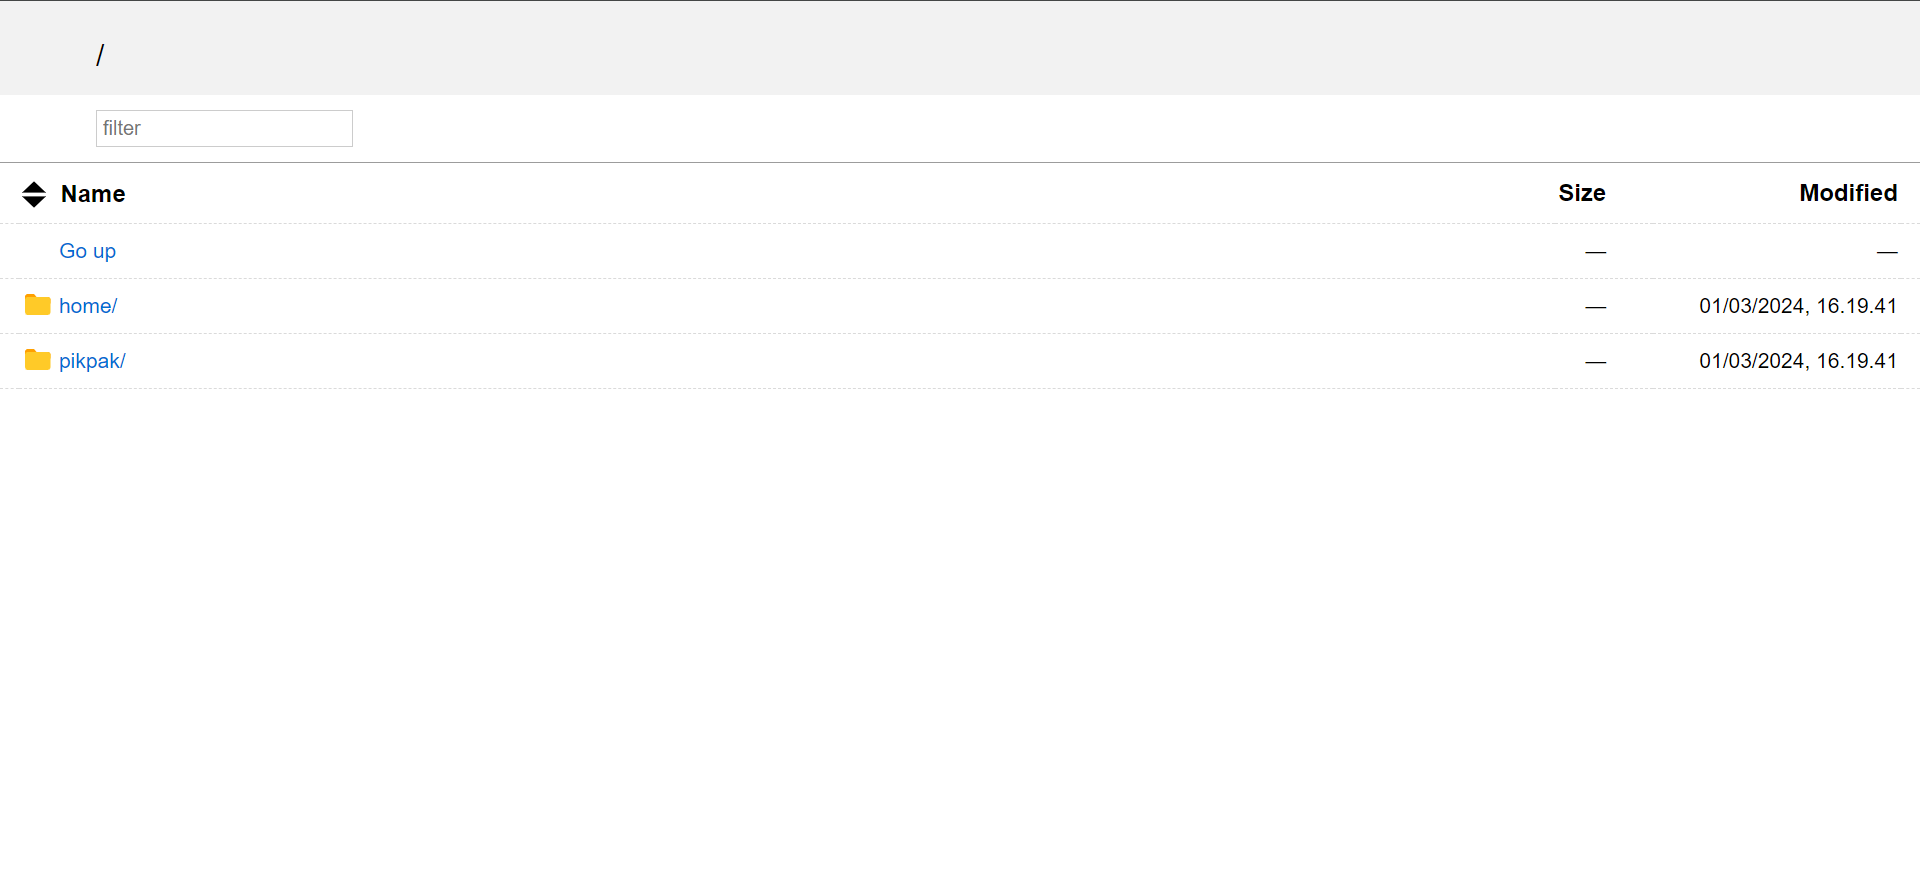Click the root path slash heading
This screenshot has height=876, width=1920.
click(100, 55)
